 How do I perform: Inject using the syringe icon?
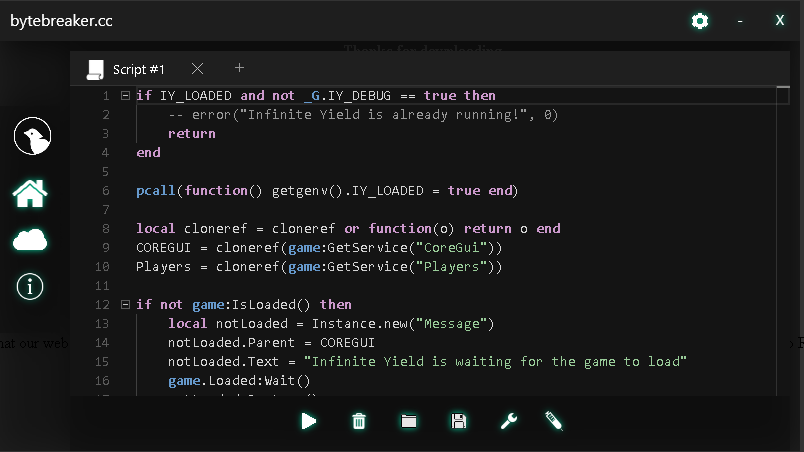tap(554, 421)
